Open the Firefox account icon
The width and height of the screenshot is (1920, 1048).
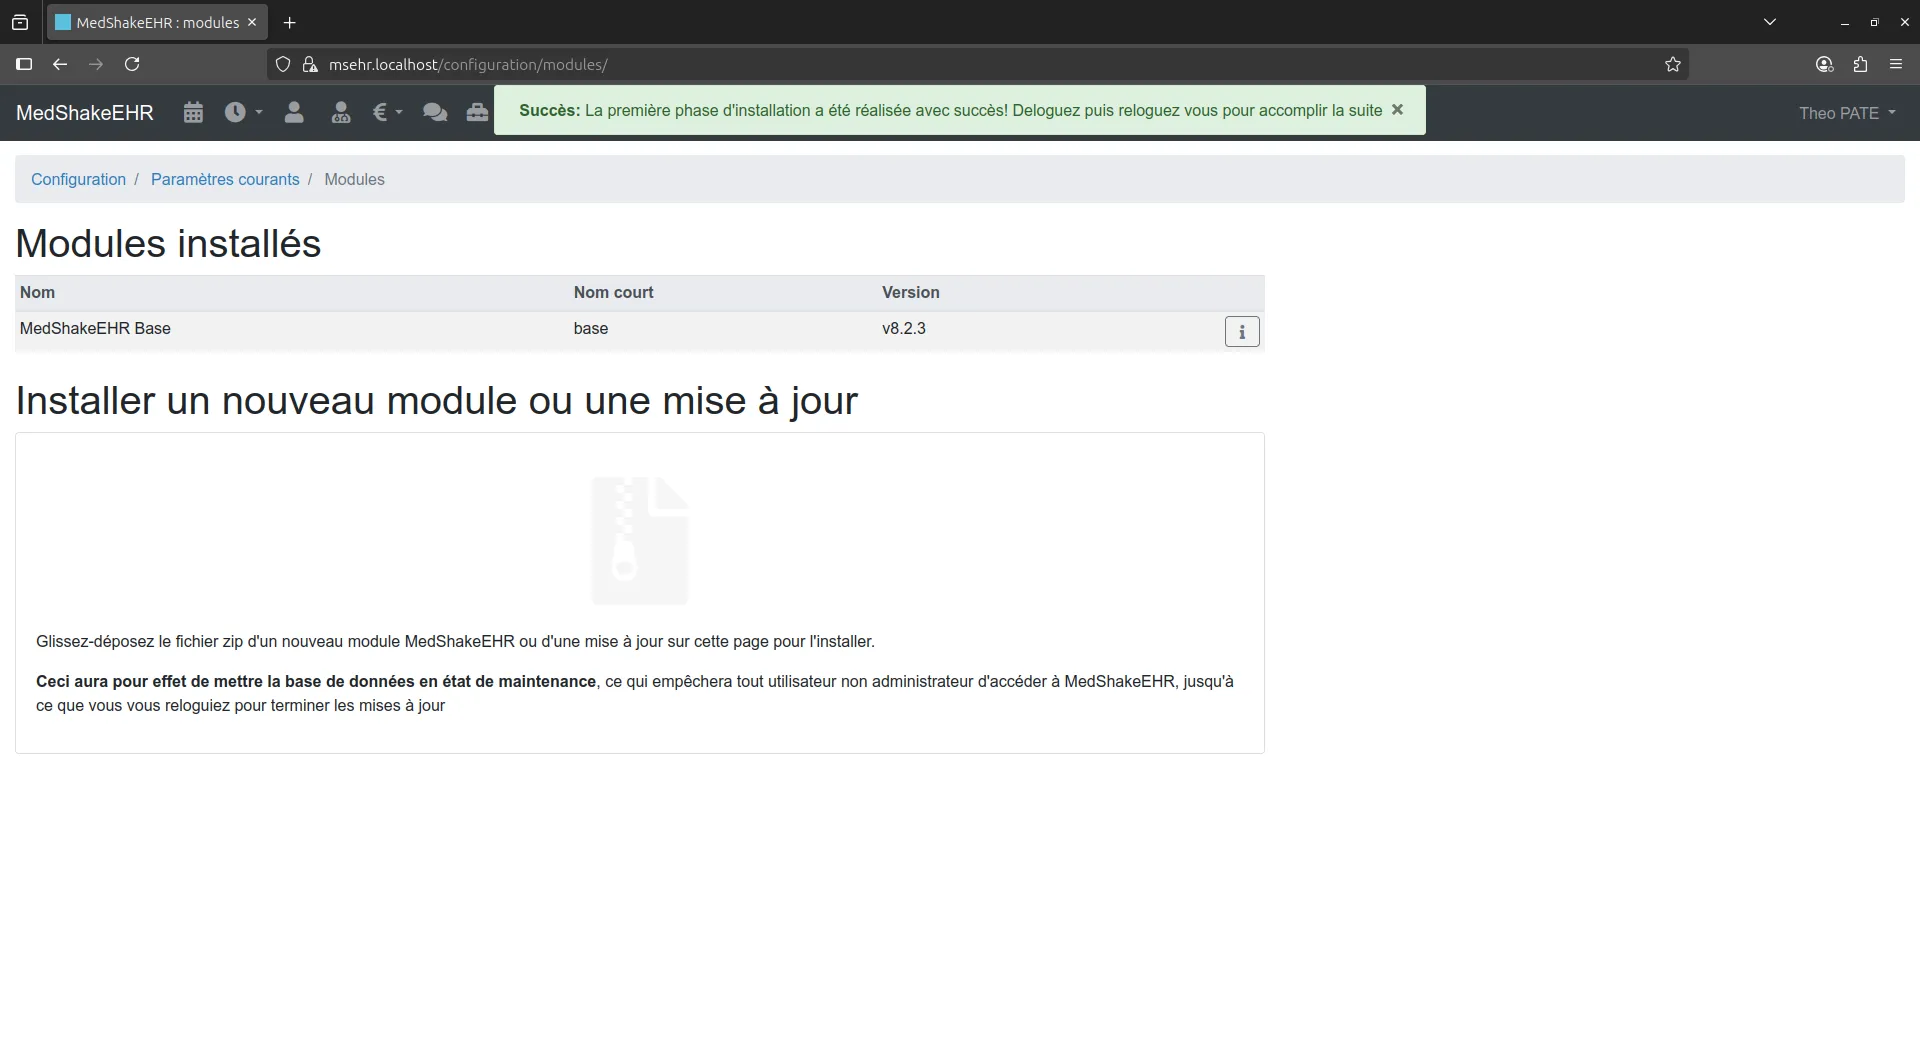coord(1824,64)
